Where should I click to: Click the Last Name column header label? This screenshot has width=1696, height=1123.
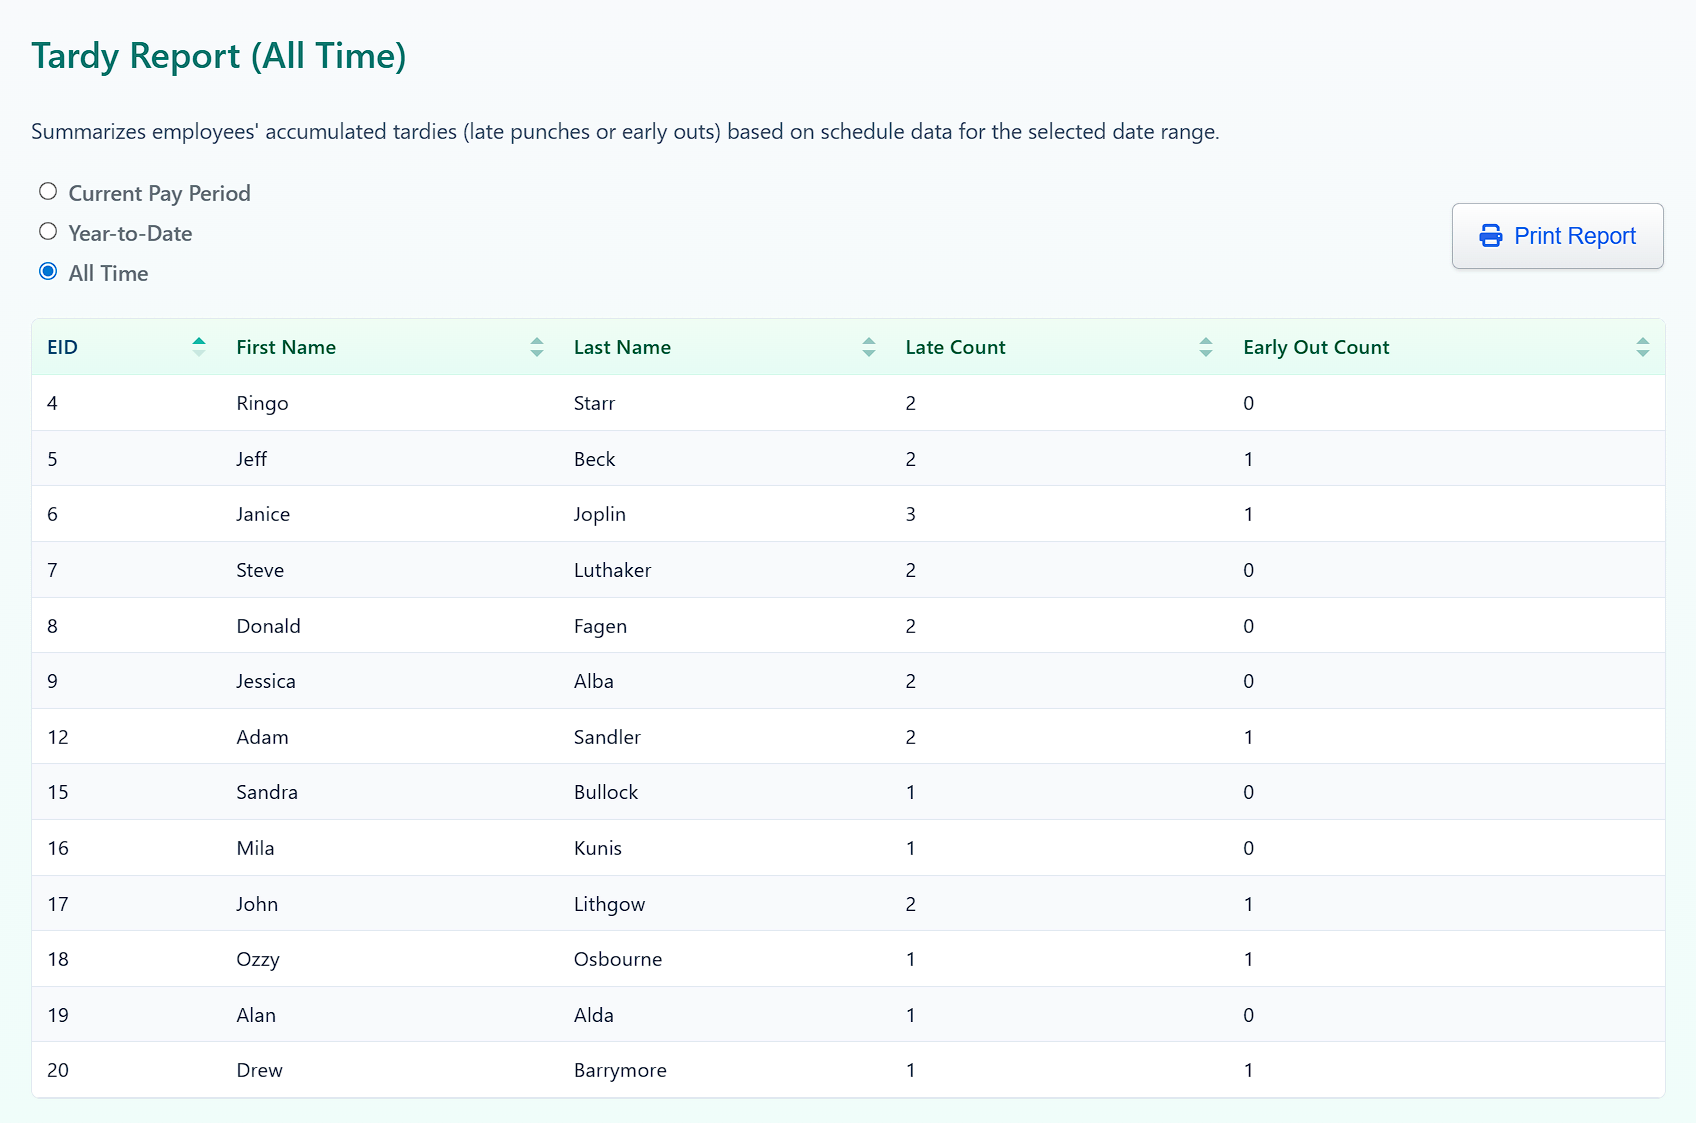(x=622, y=347)
